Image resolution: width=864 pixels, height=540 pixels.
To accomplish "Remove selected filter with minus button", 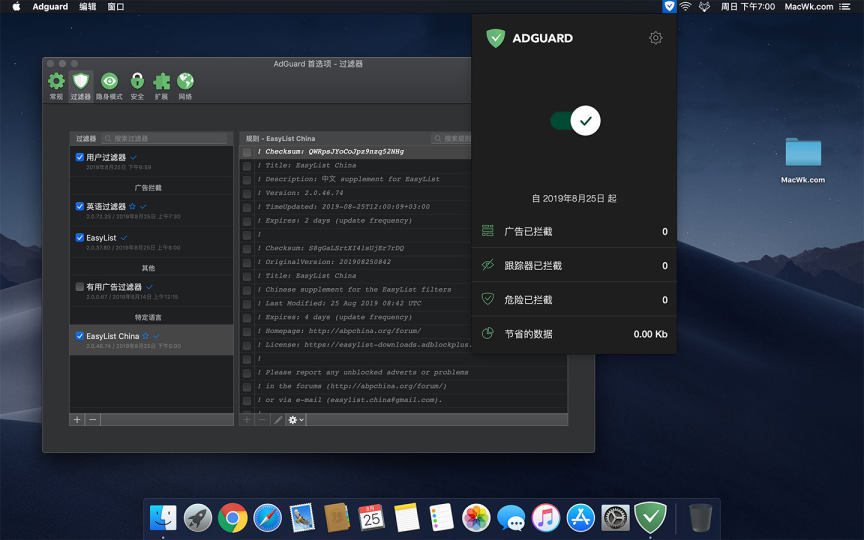I will coord(92,420).
